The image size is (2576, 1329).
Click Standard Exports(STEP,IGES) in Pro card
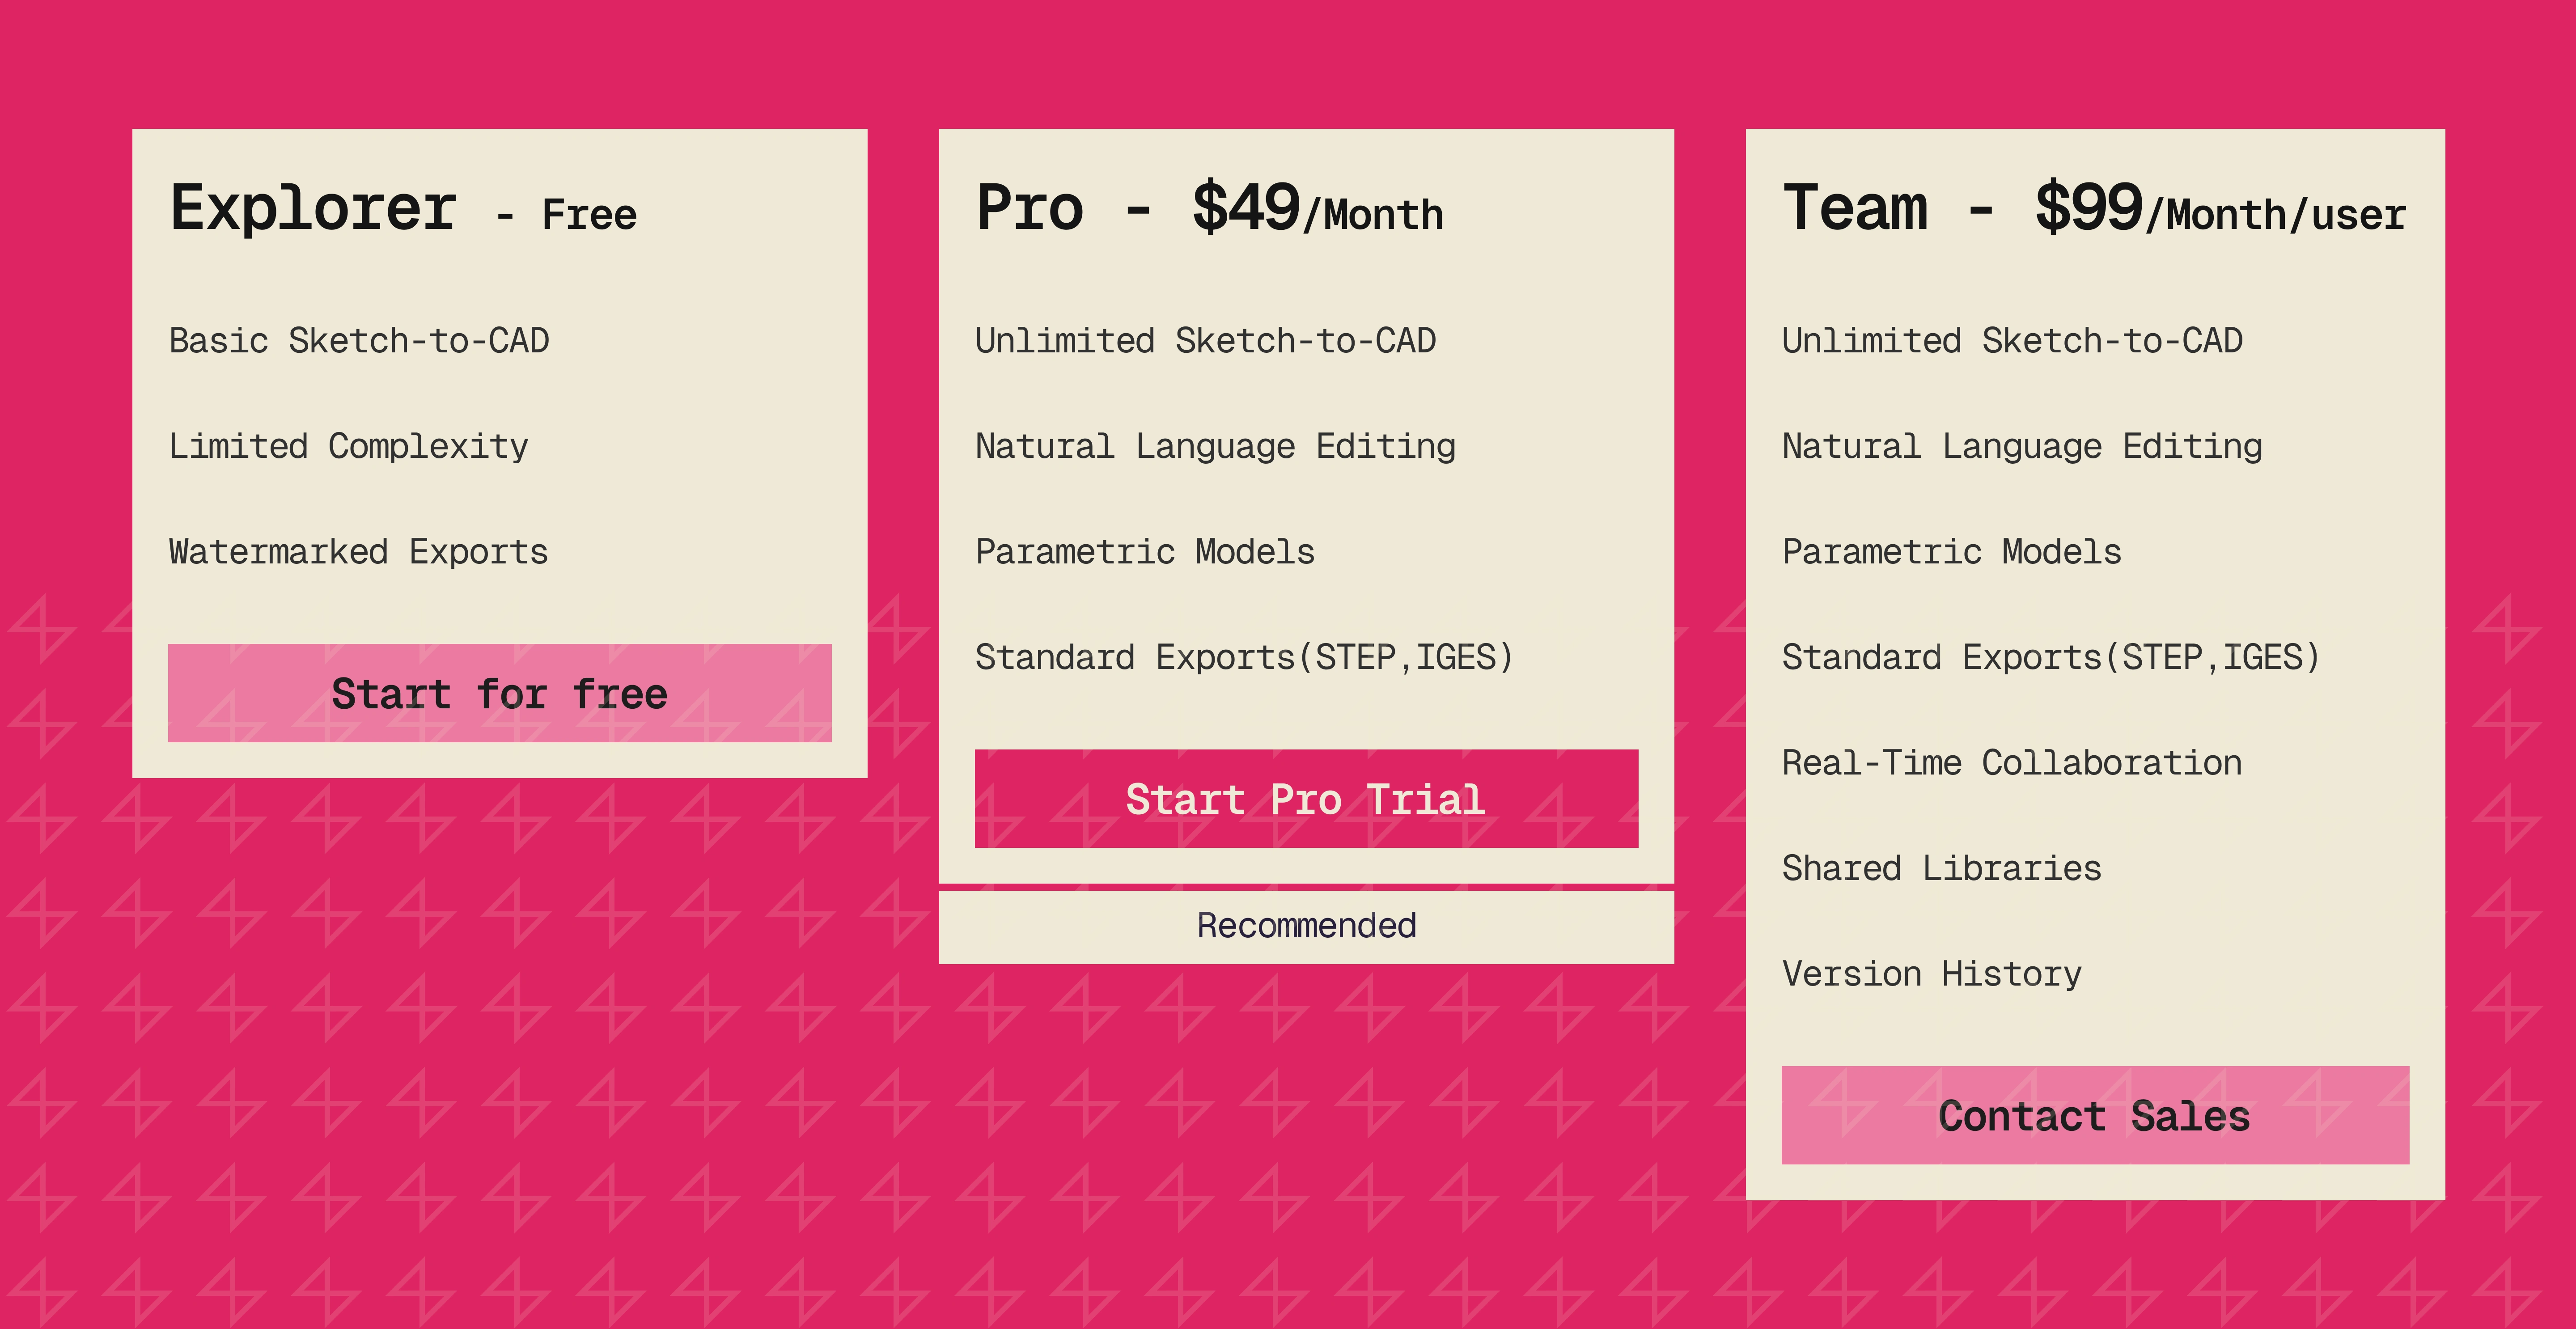(x=1244, y=657)
